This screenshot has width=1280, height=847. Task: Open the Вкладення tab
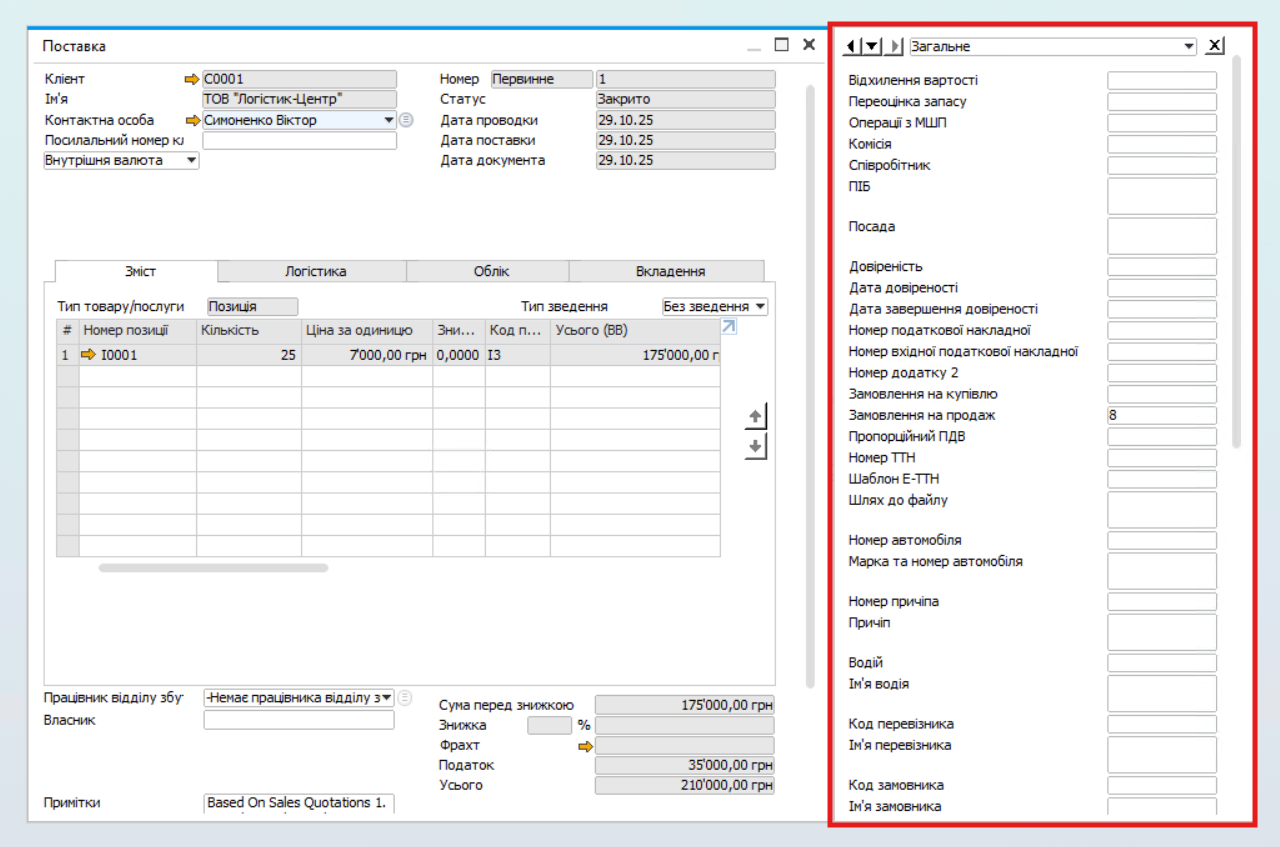pyautogui.click(x=669, y=271)
